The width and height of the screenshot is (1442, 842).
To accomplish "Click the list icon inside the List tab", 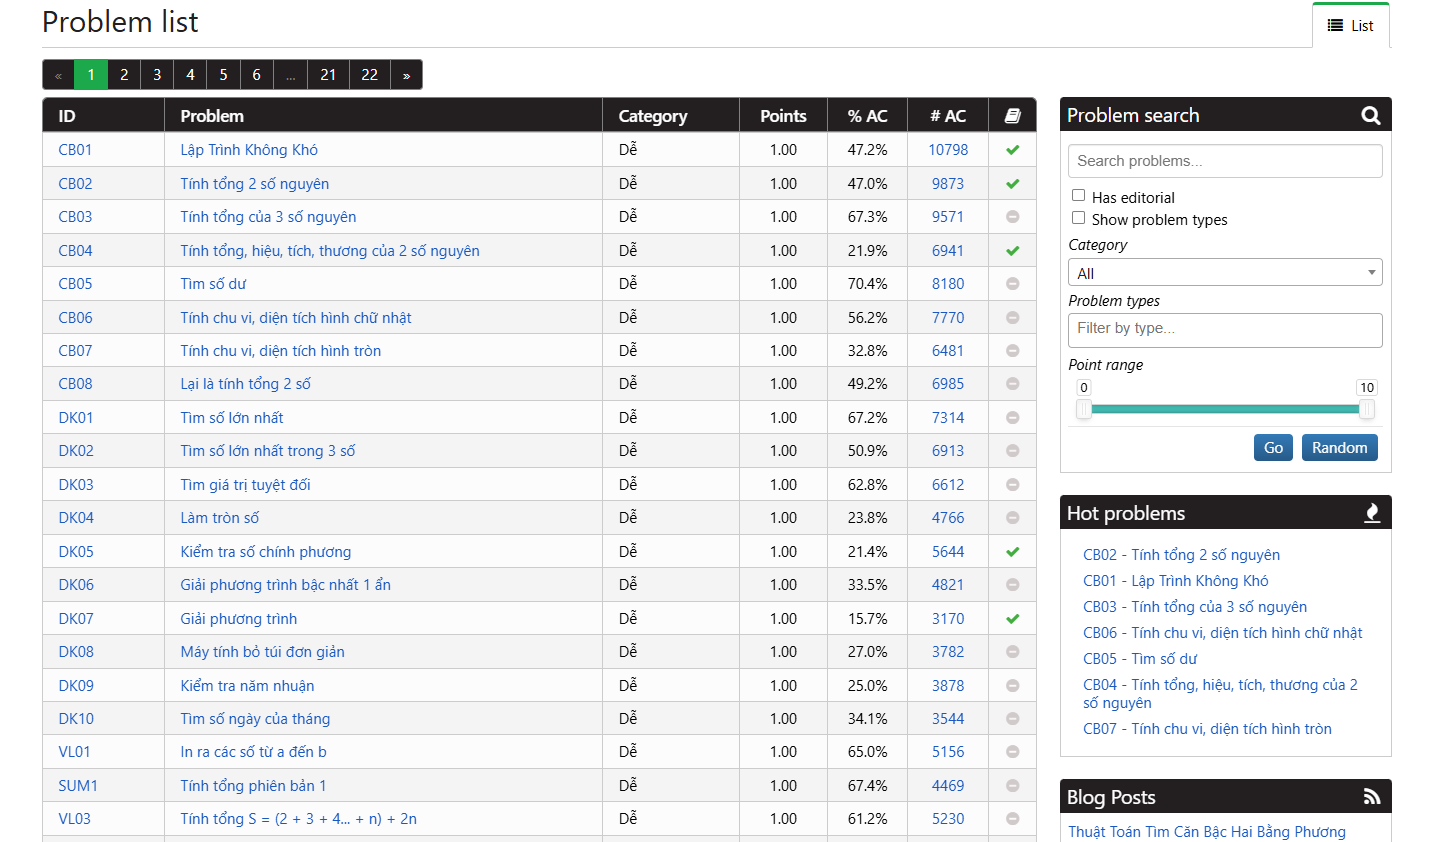I will click(x=1337, y=27).
